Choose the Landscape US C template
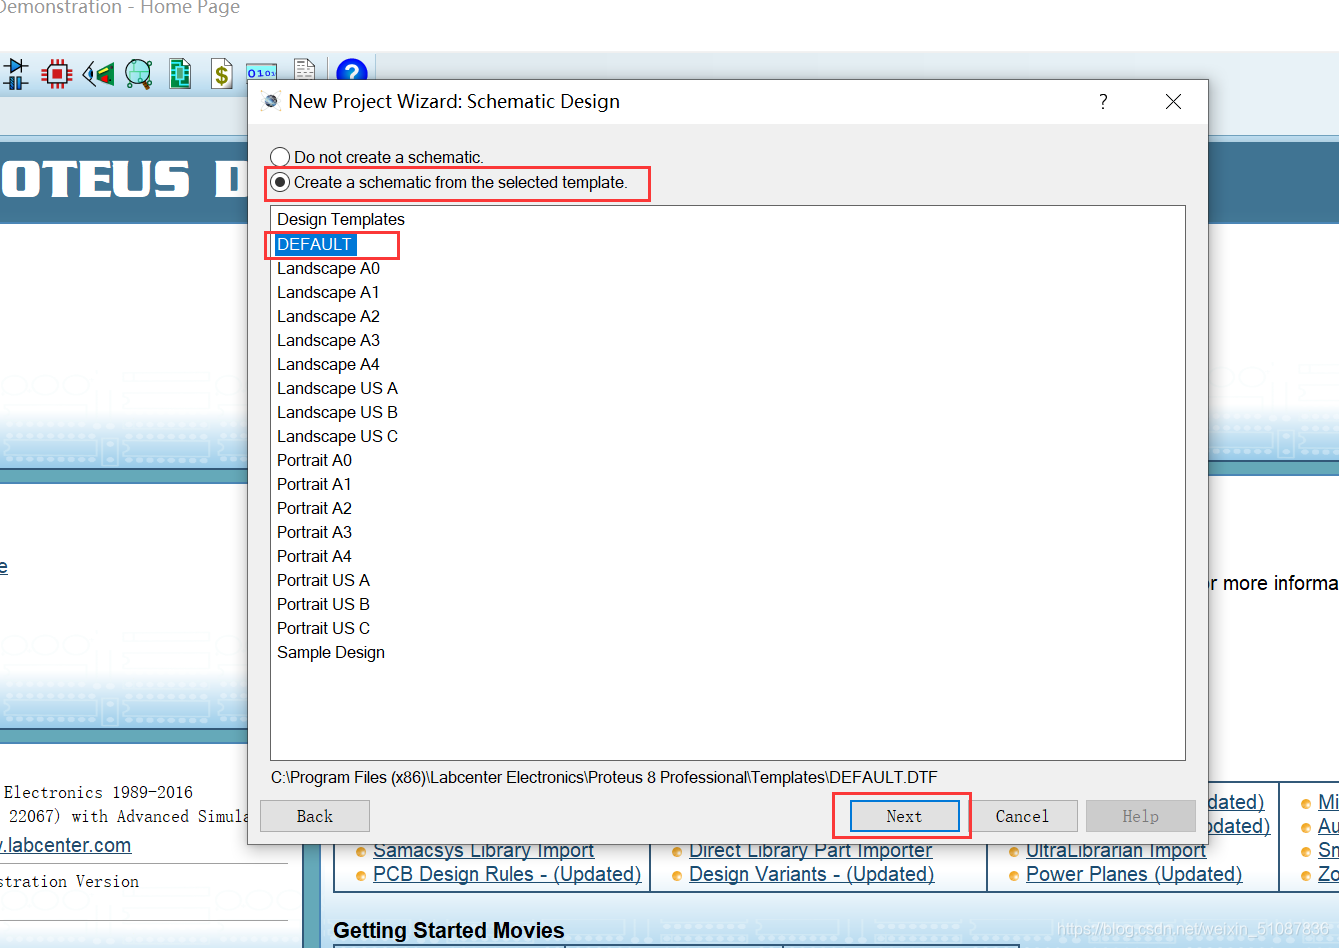 pos(337,436)
